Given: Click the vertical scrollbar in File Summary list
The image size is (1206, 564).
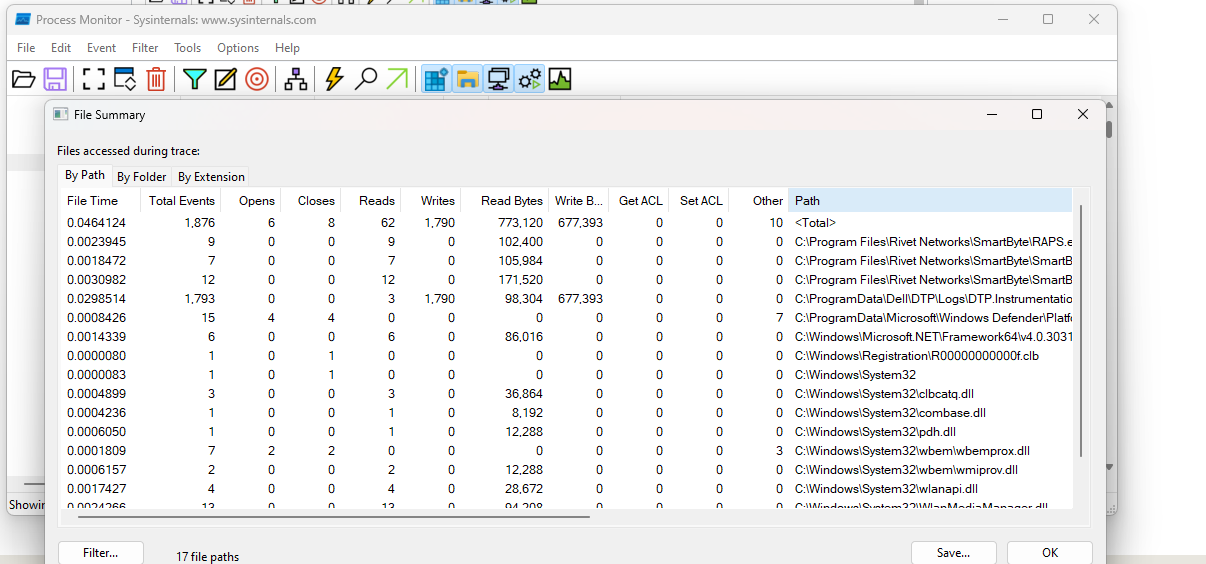Looking at the screenshot, I should point(1081,331).
